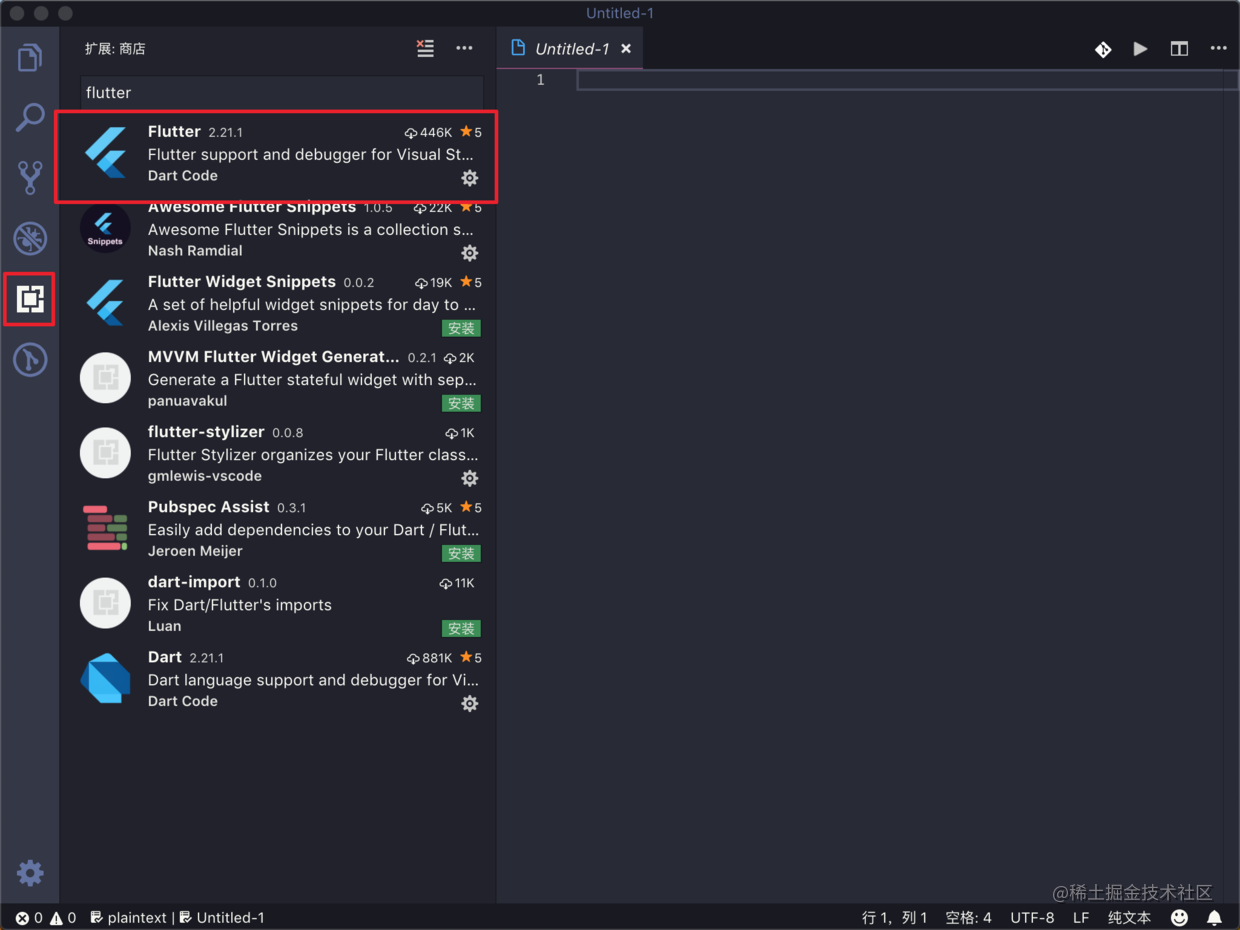Close the Untitled-1 editor tab

point(626,48)
